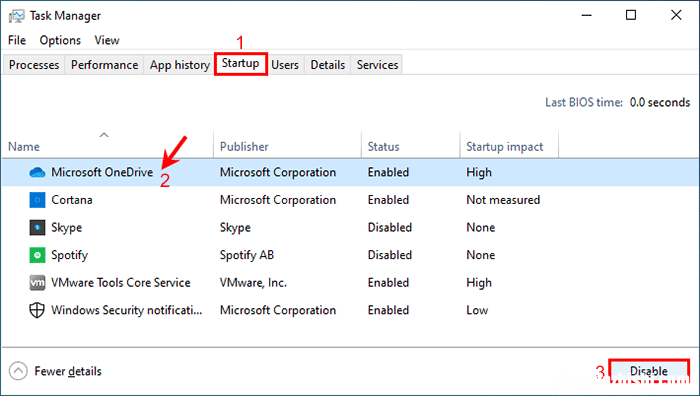
Task: Switch to the Services tab
Action: (377, 65)
